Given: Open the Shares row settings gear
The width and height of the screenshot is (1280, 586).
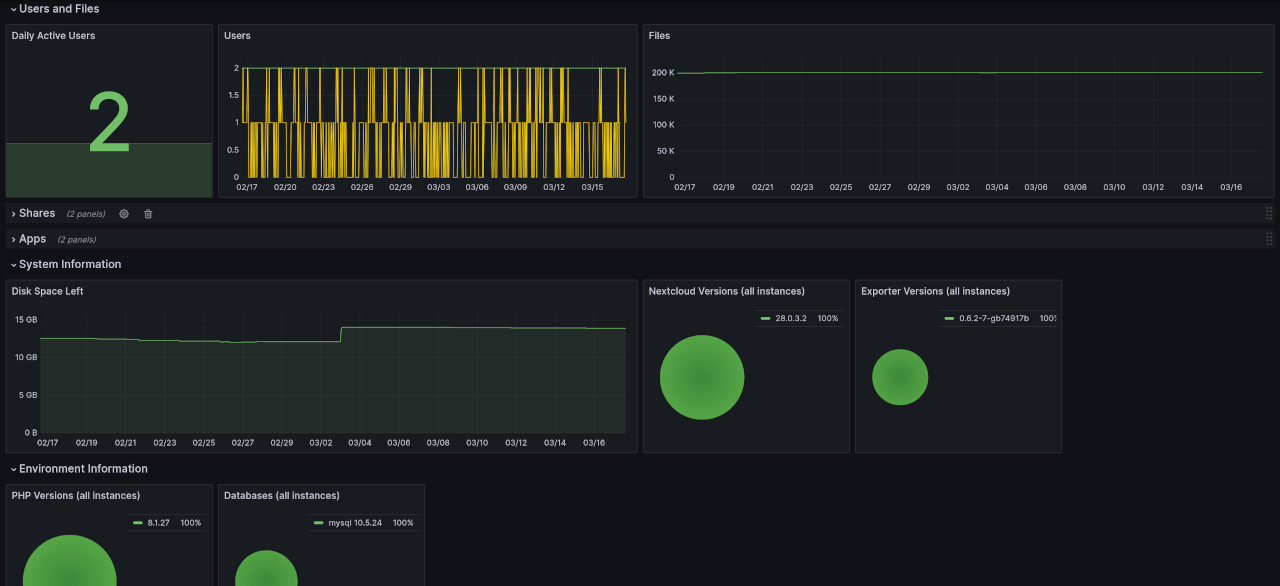Looking at the screenshot, I should (124, 214).
